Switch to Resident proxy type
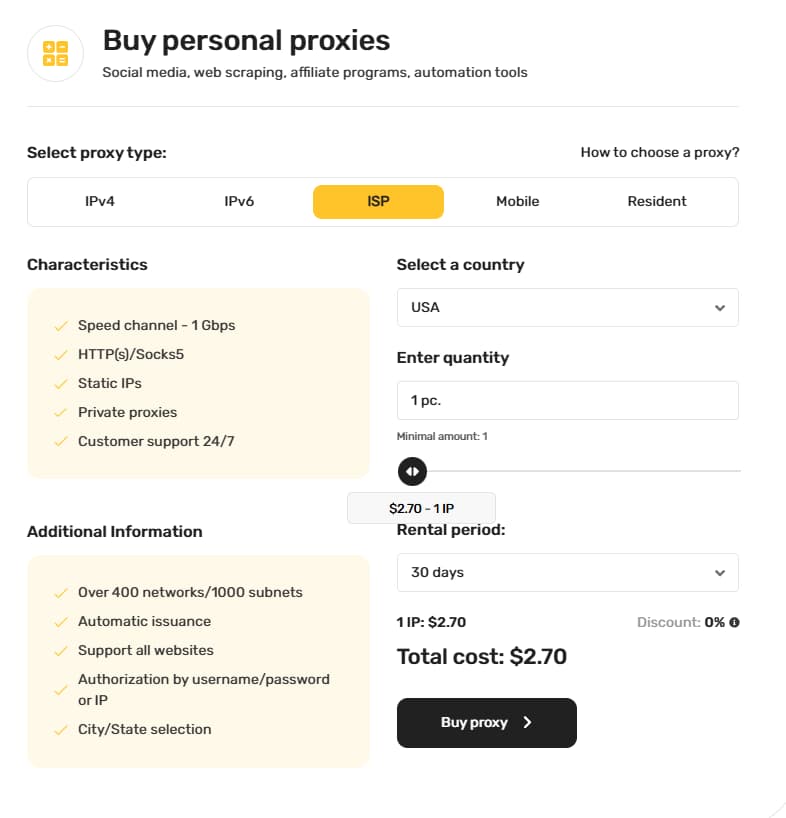The image size is (786, 818). 657,201
